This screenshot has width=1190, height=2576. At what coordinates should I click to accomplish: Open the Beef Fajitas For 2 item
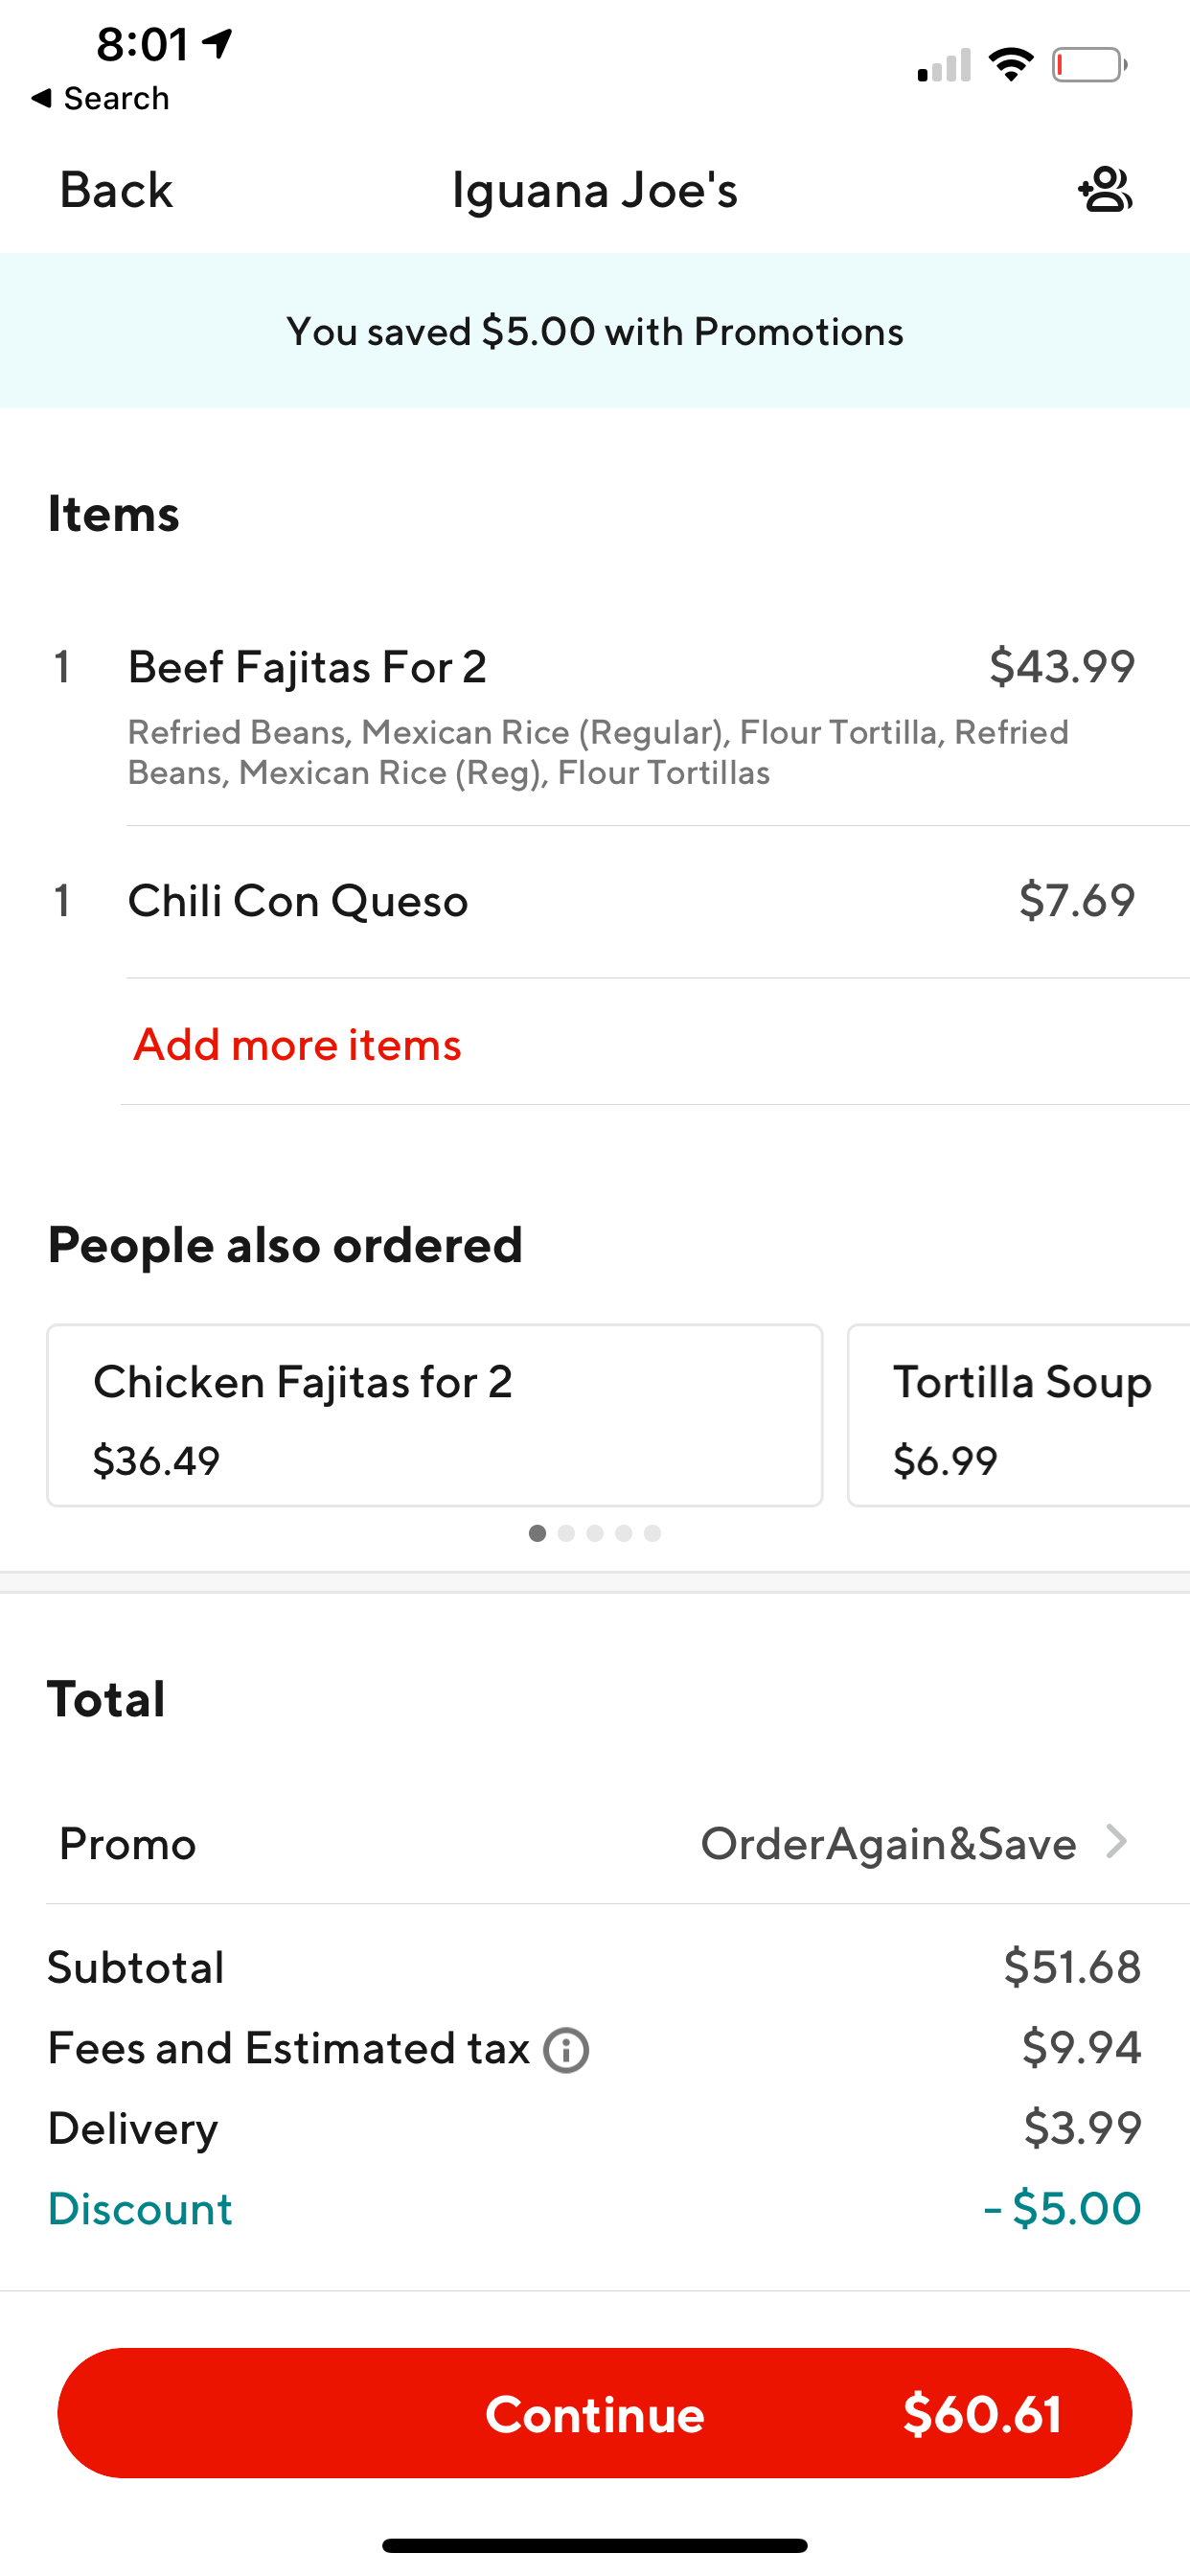(307, 667)
